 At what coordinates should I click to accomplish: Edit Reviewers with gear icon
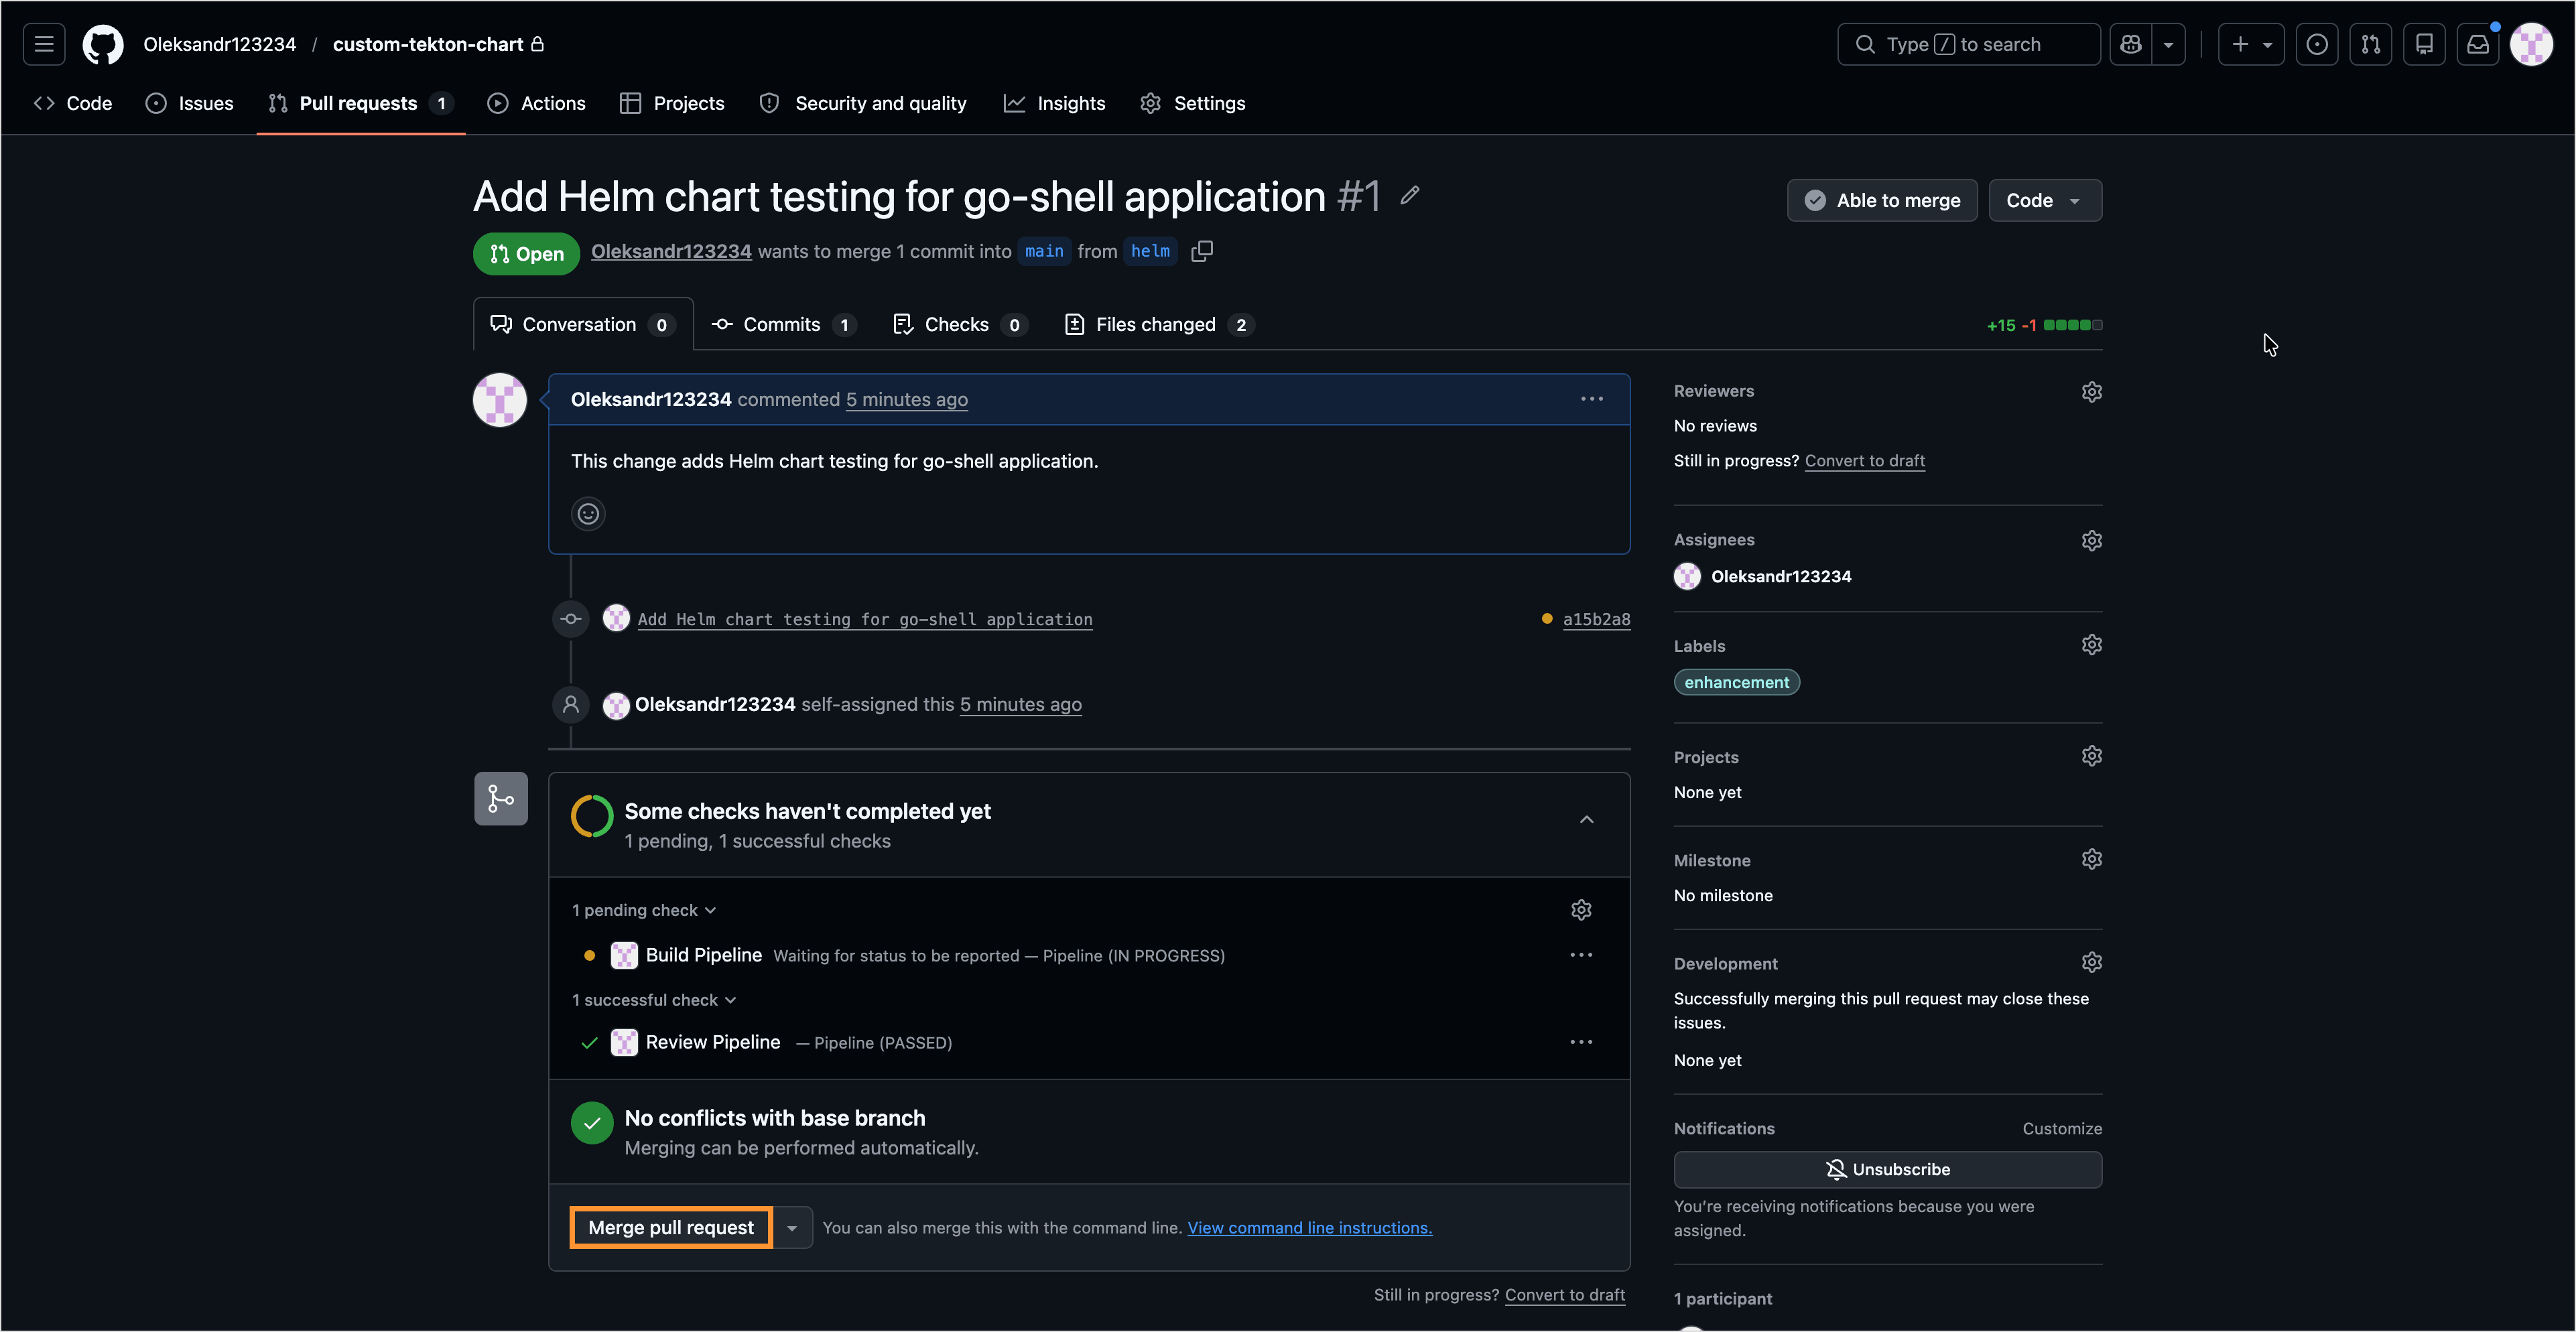[2091, 392]
